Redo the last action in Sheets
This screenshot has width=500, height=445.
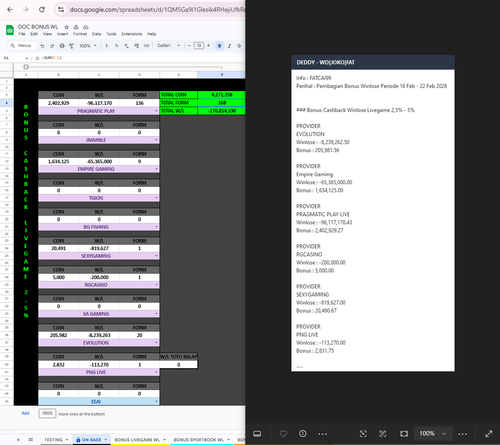coord(52,46)
